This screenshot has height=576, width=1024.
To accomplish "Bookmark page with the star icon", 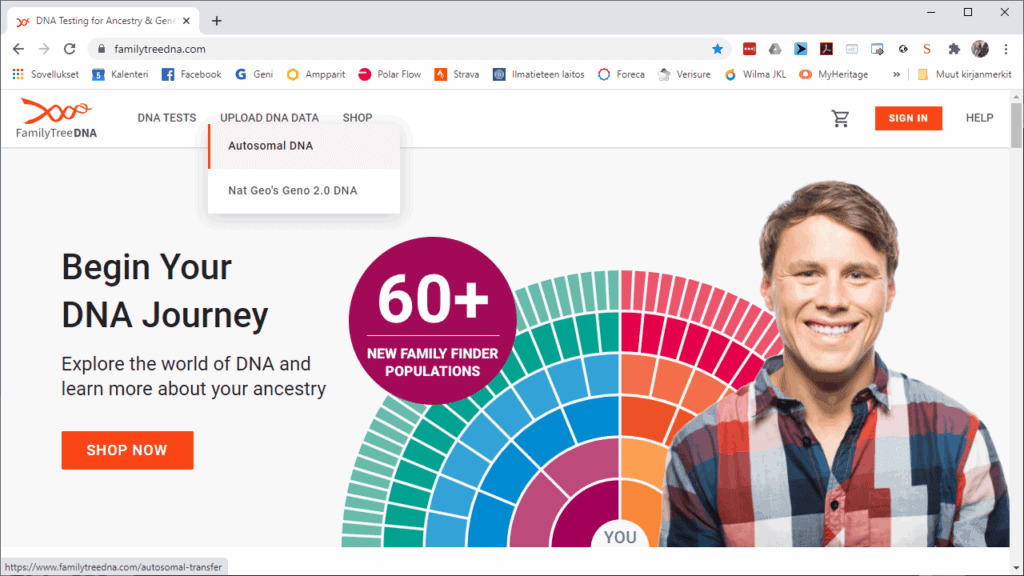I will tap(717, 49).
